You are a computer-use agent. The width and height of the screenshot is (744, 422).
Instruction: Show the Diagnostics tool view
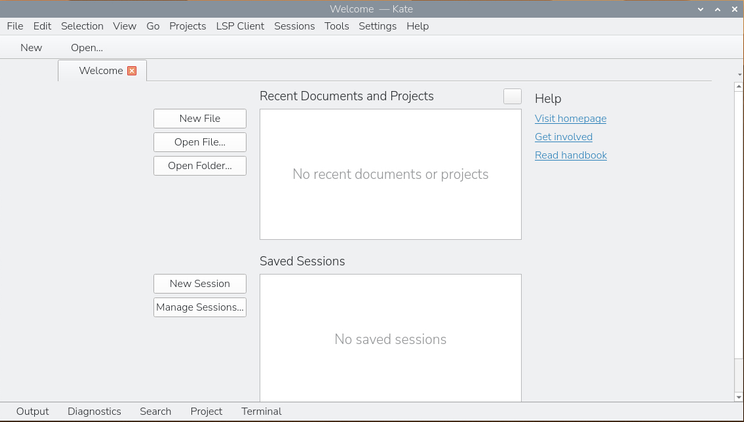pyautogui.click(x=94, y=412)
